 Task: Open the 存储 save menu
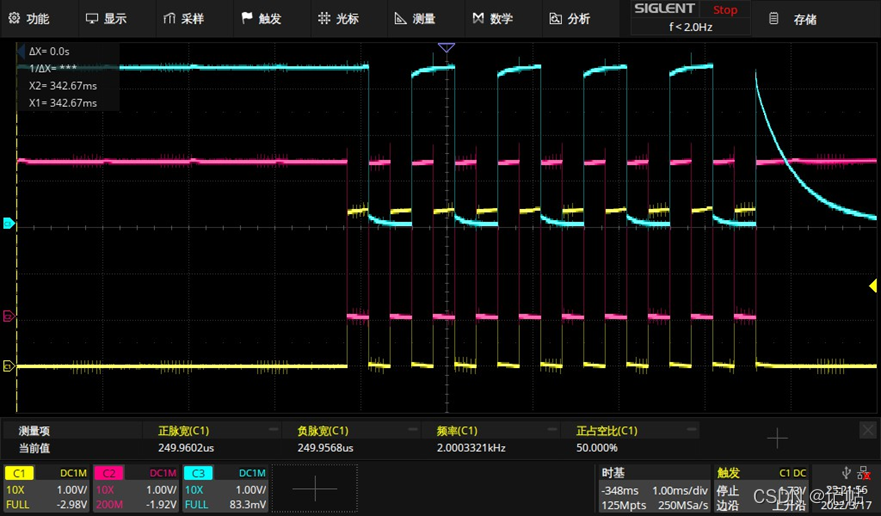pos(792,19)
